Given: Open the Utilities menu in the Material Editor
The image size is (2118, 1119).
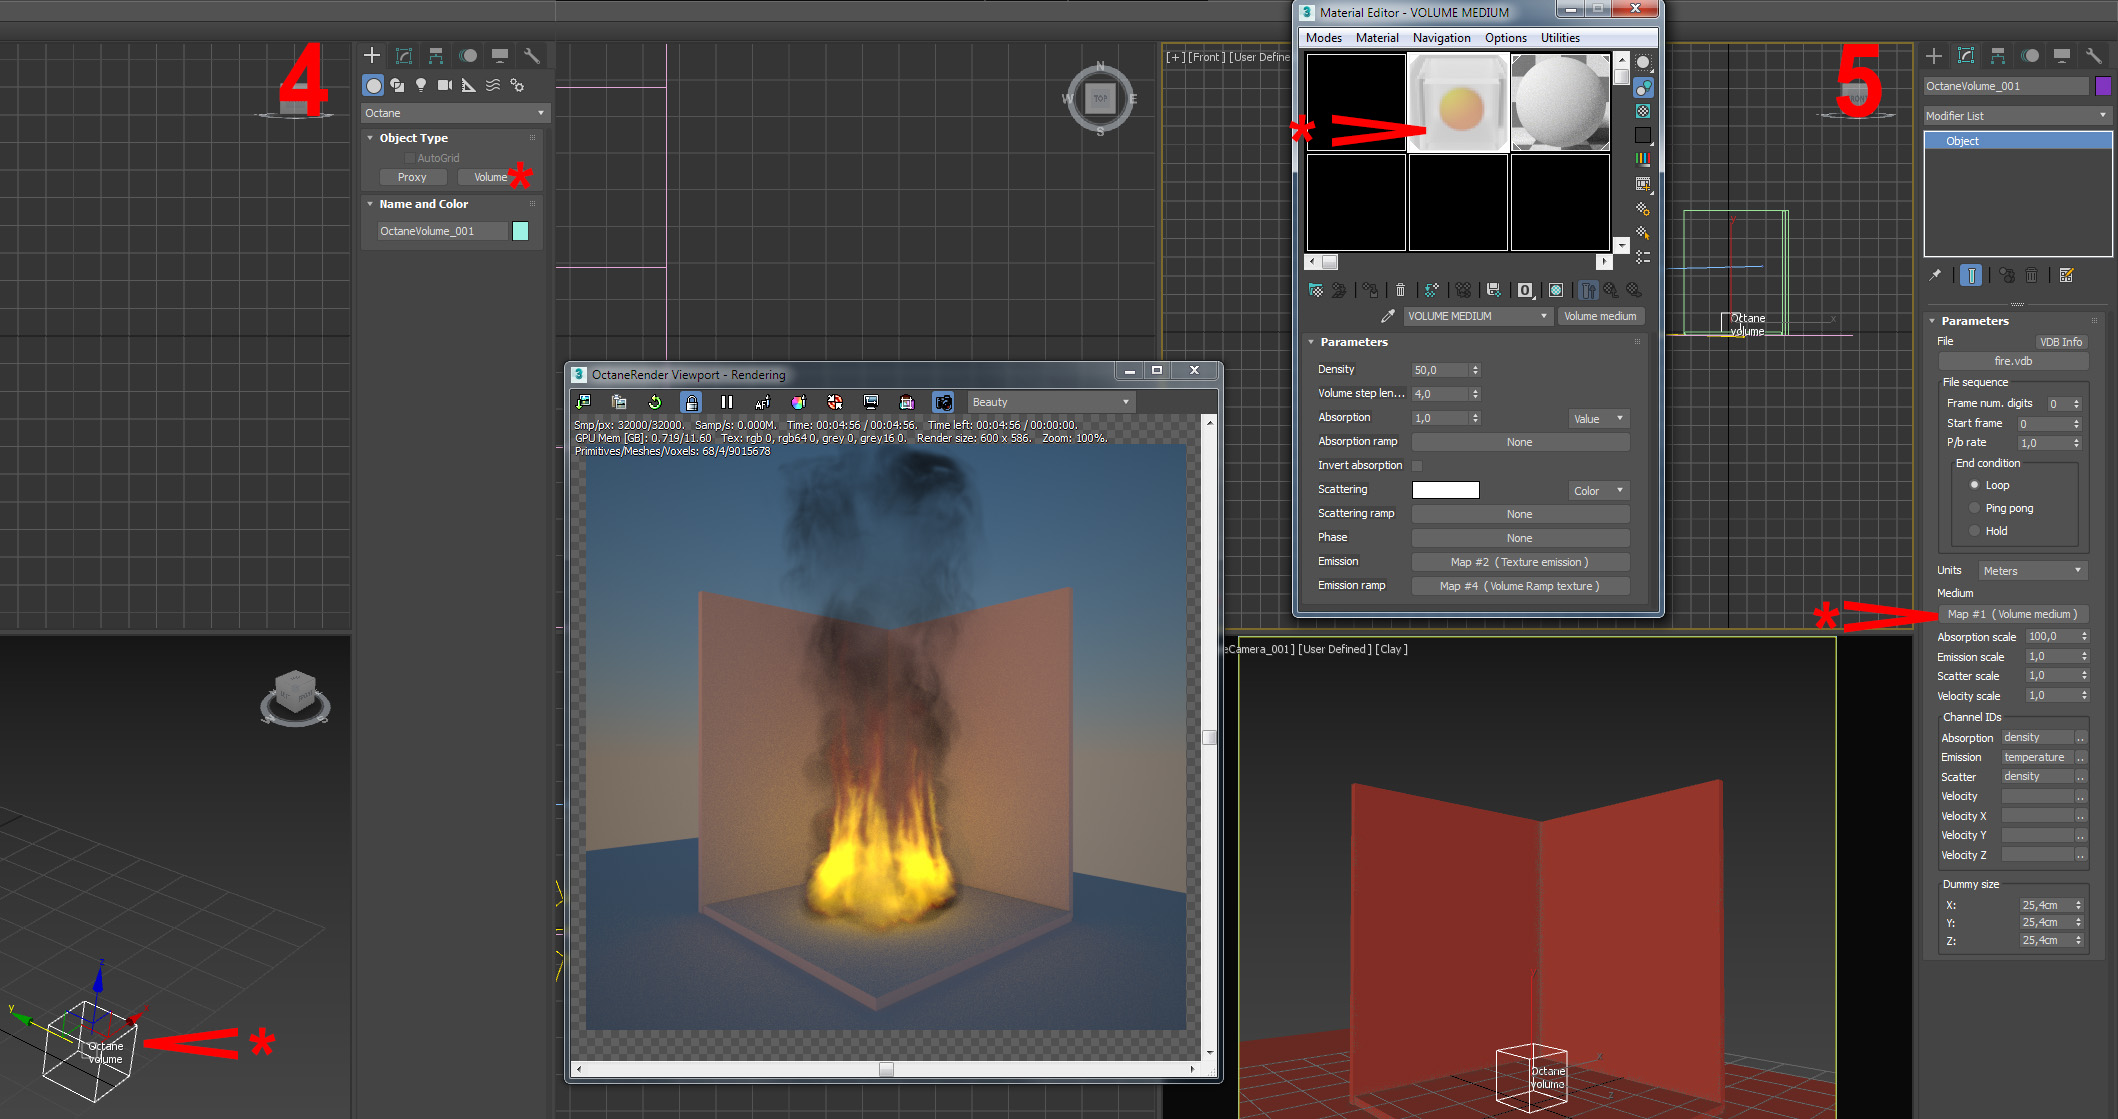Looking at the screenshot, I should [1560, 38].
